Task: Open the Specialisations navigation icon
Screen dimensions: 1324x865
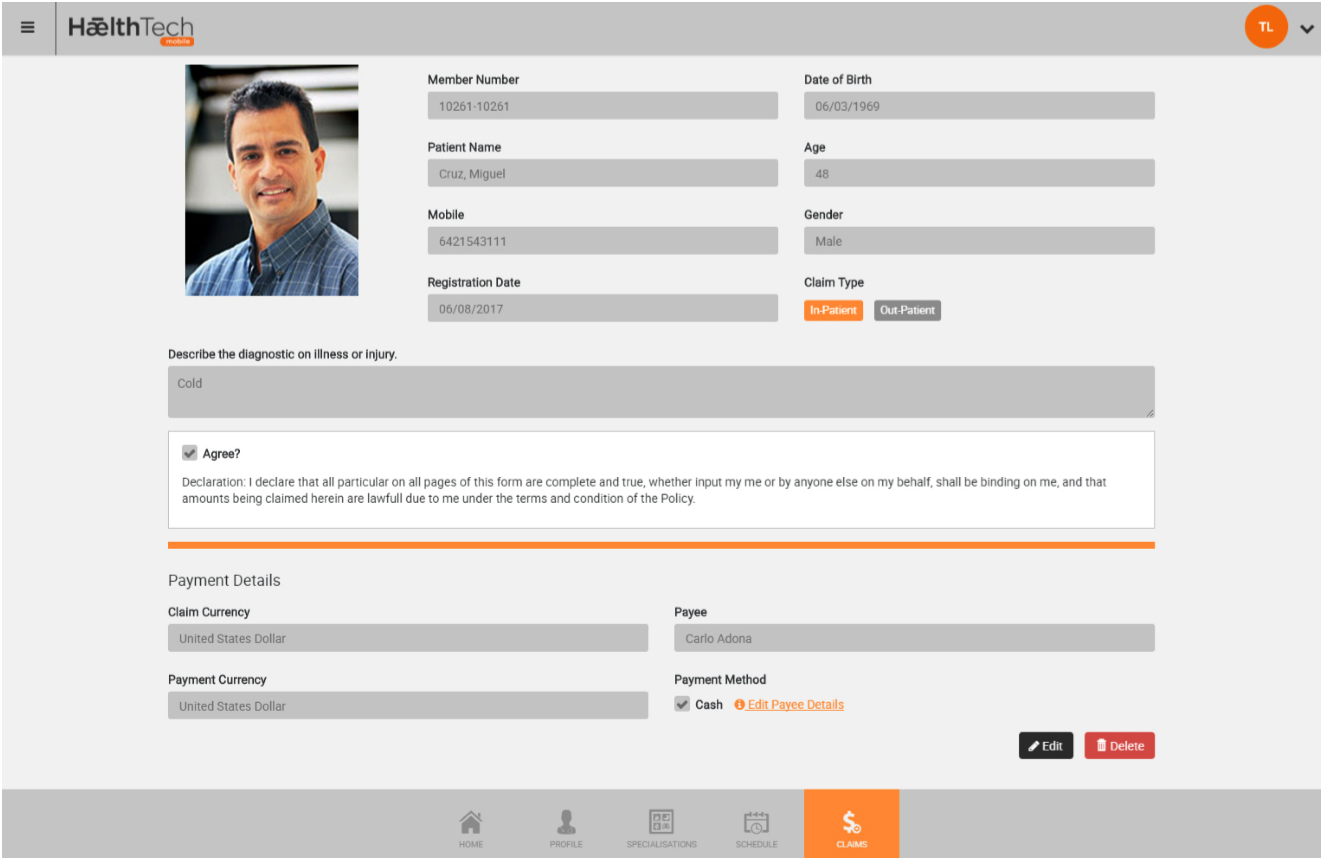Action: point(661,828)
